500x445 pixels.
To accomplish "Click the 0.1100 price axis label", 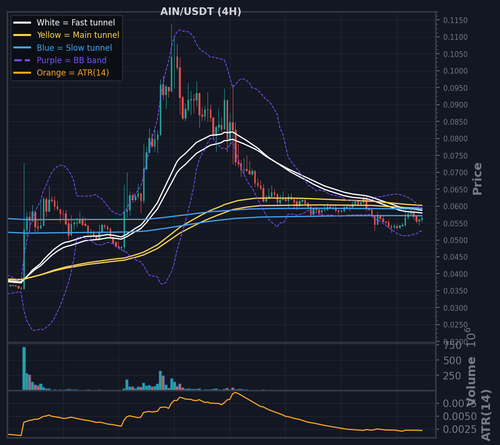I will pos(455,37).
